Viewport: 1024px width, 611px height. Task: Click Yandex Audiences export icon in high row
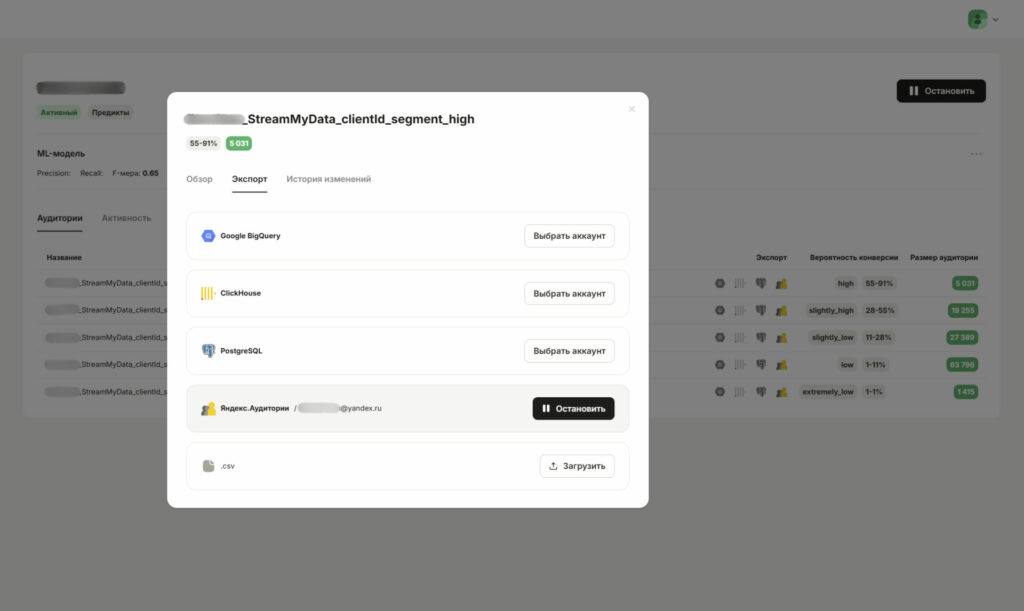point(781,283)
